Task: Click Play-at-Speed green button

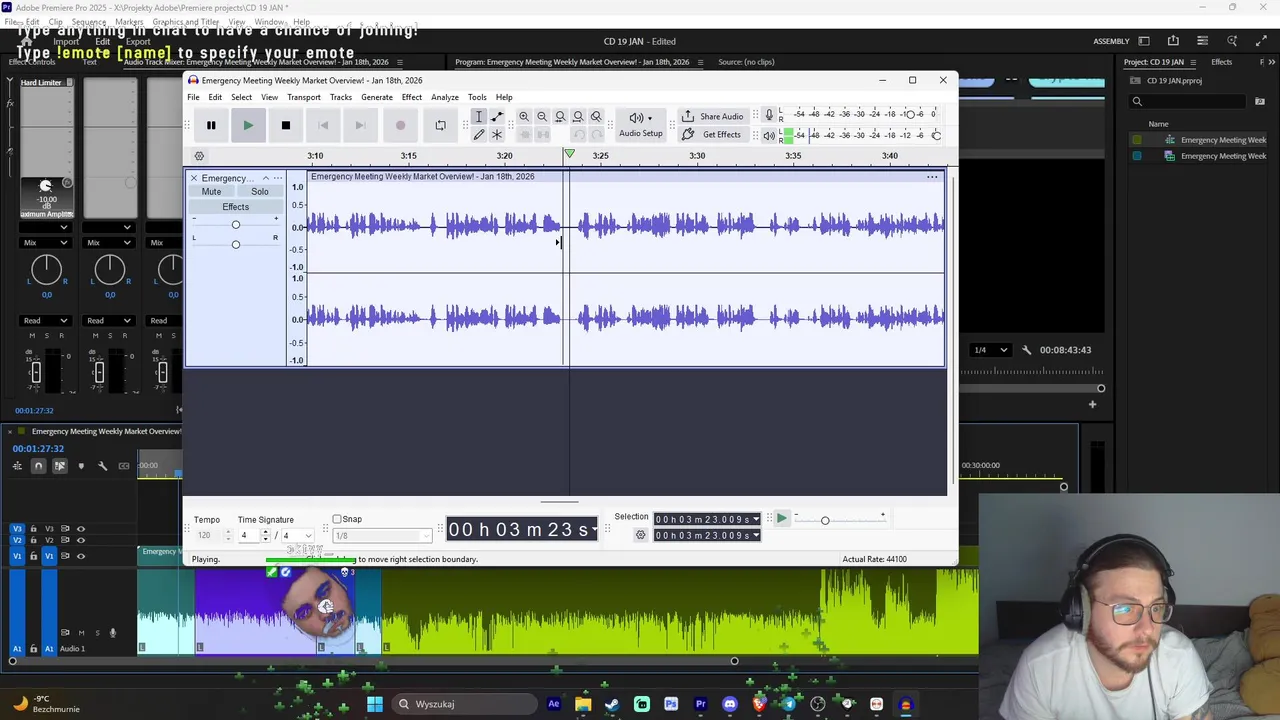Action: coord(782,519)
